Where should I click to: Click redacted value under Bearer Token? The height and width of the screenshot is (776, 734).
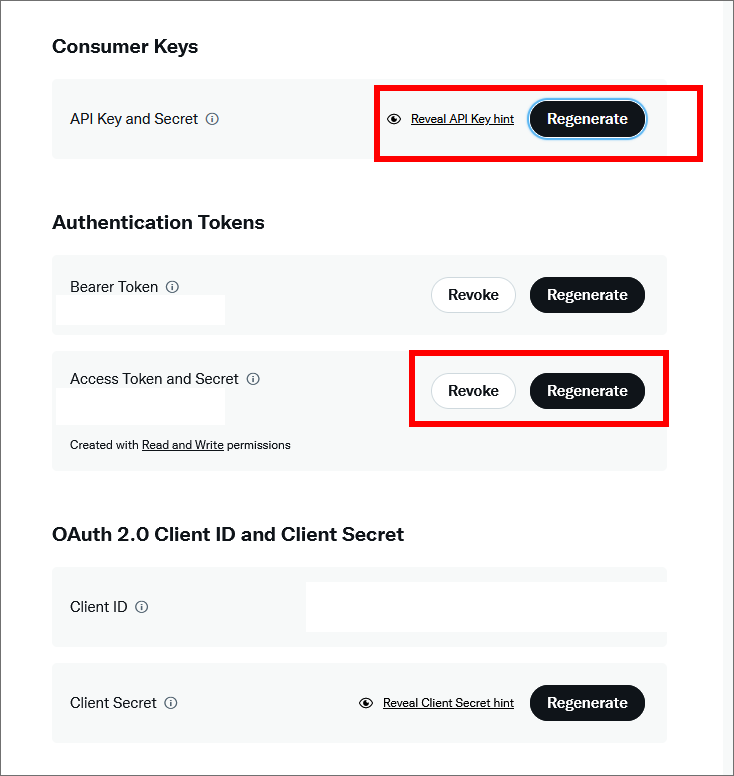(x=141, y=310)
